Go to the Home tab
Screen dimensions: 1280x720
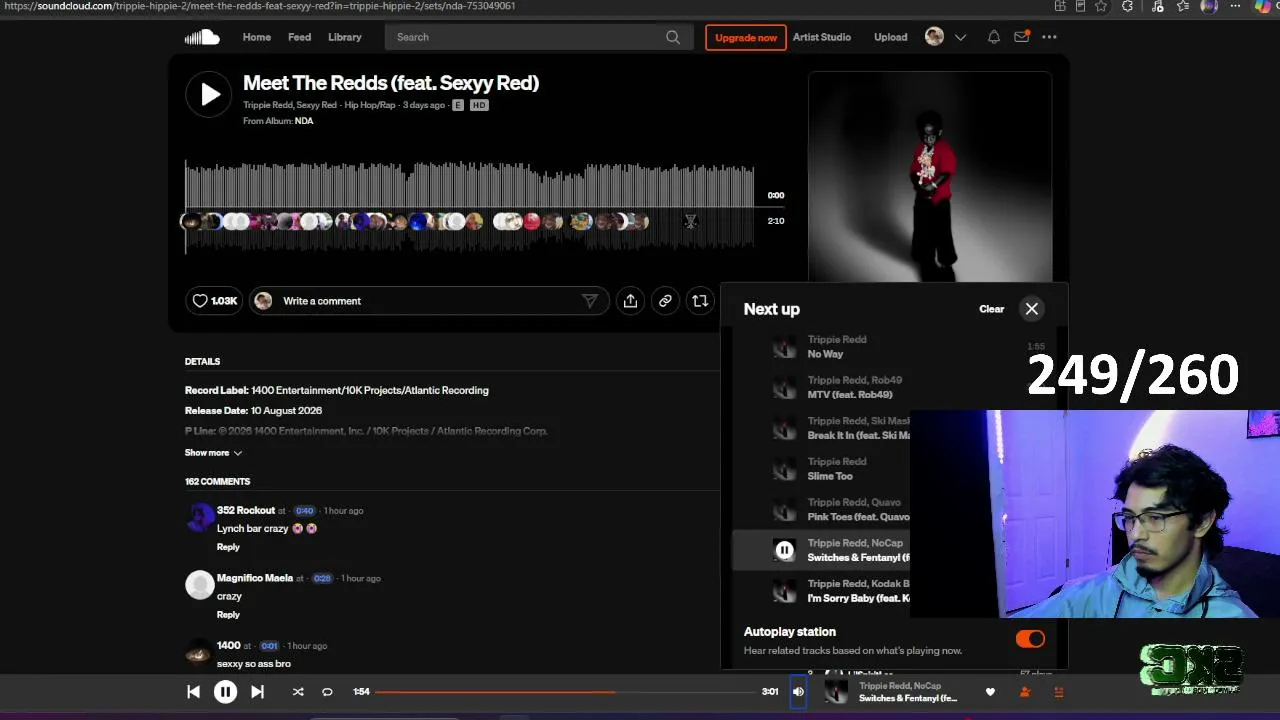[x=257, y=37]
